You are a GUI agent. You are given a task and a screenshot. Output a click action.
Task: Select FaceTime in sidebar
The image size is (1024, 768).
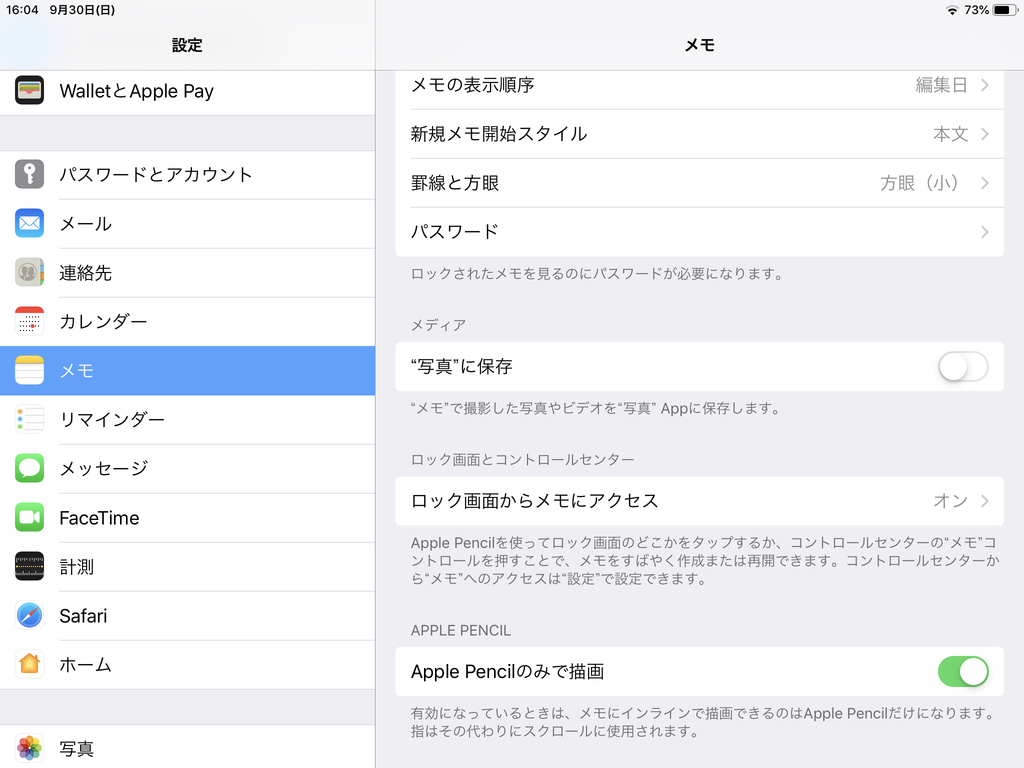pos(187,517)
